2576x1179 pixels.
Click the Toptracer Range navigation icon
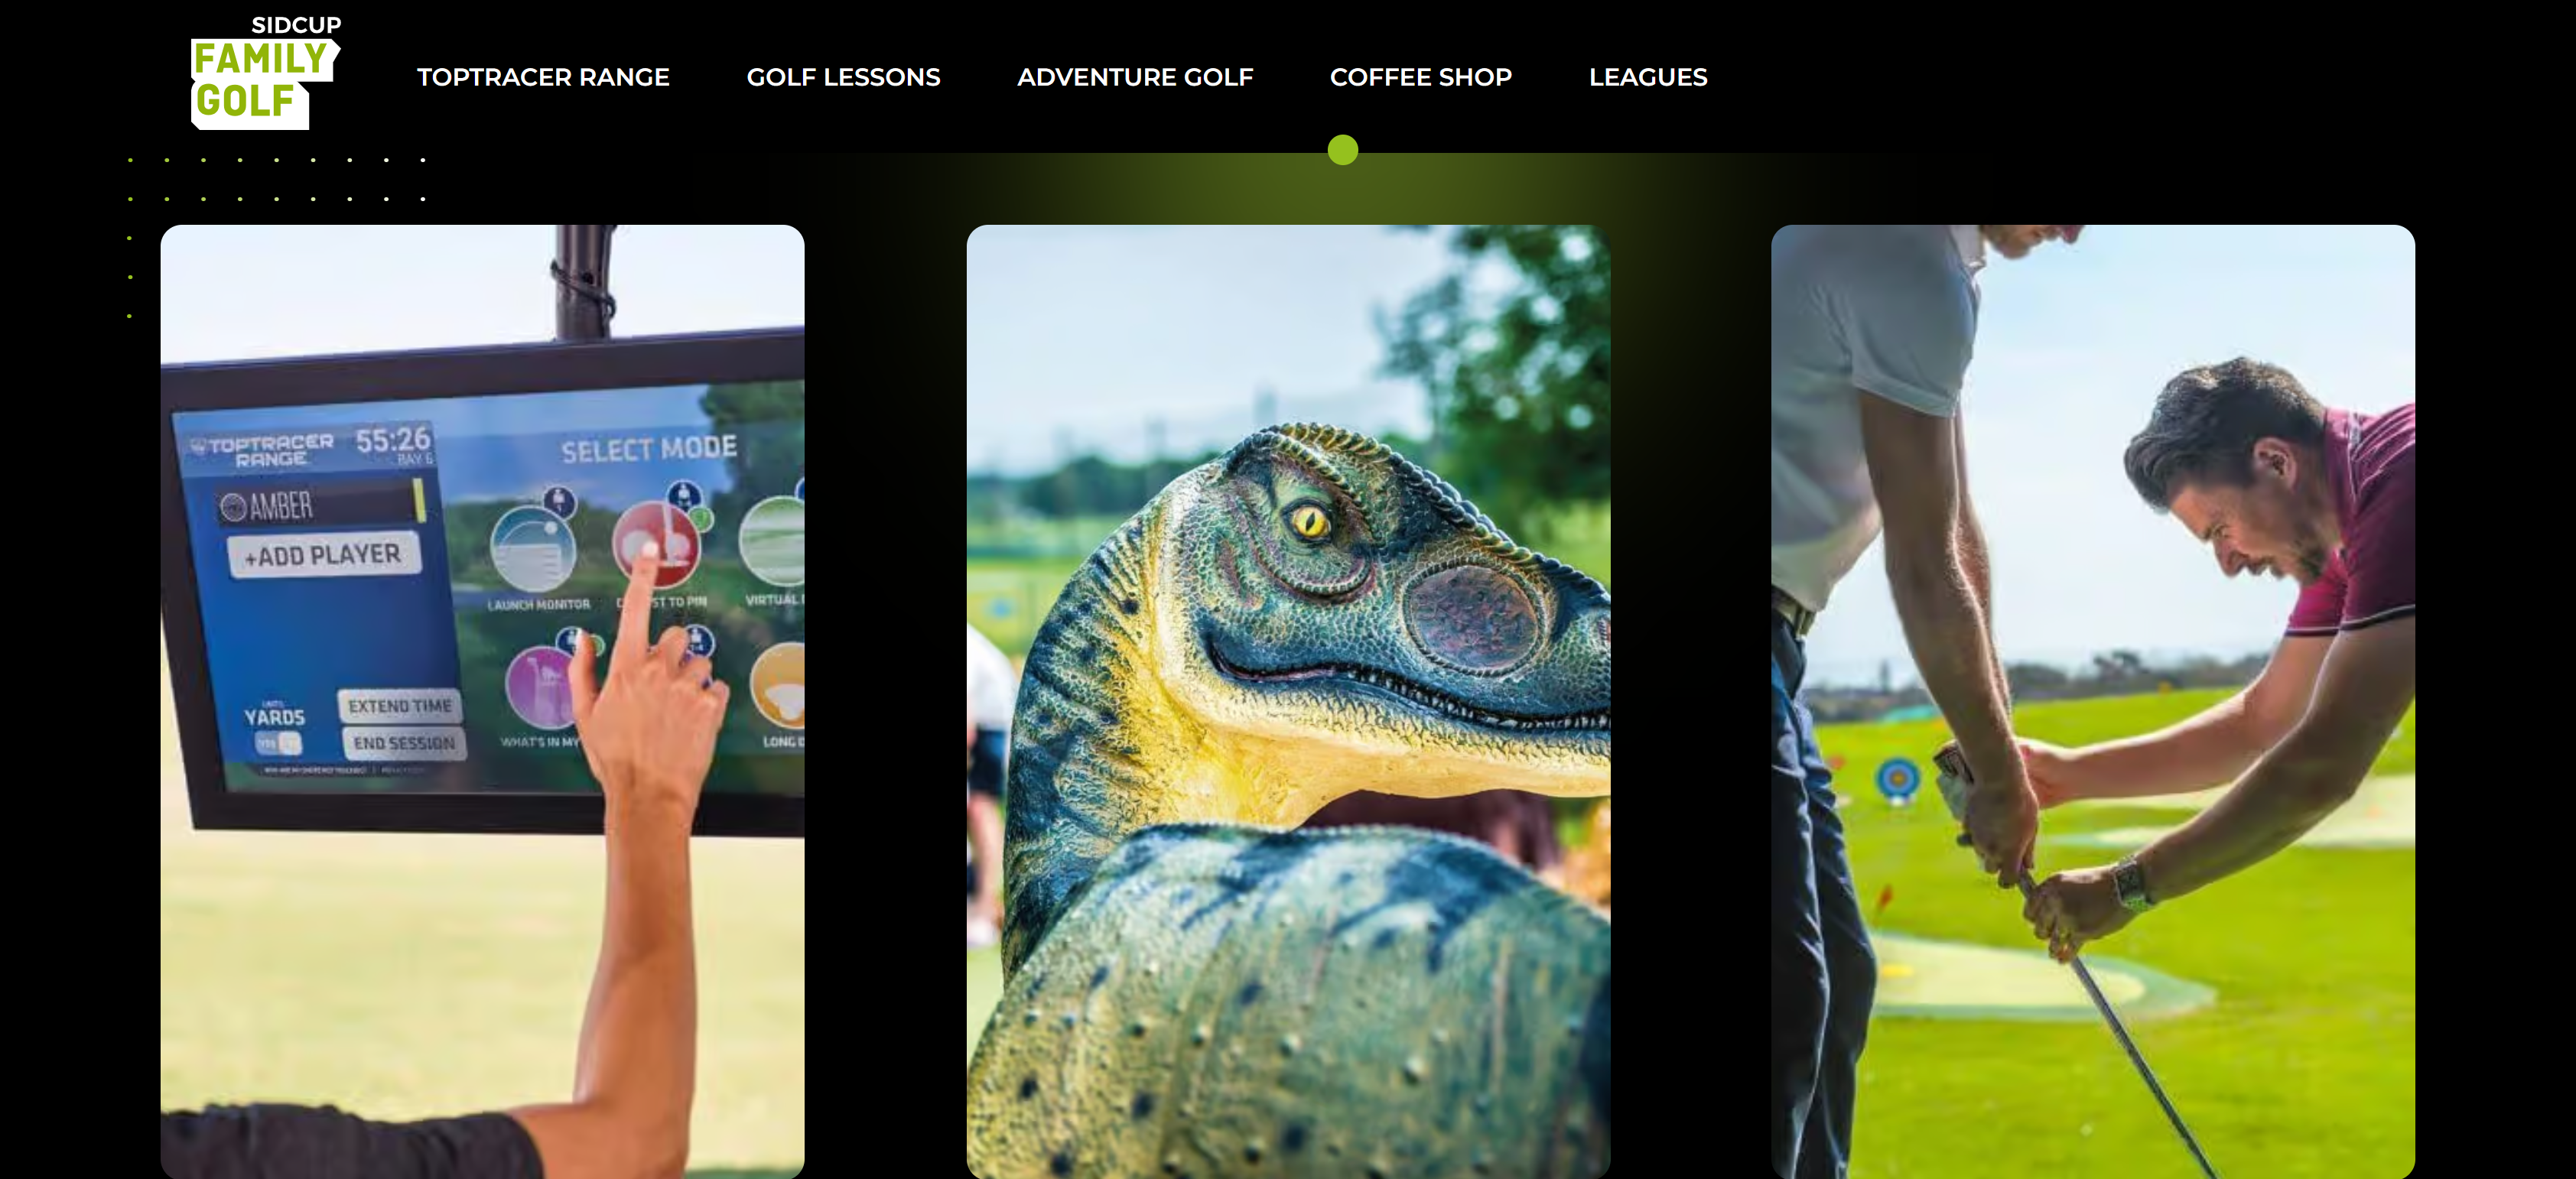click(x=544, y=77)
